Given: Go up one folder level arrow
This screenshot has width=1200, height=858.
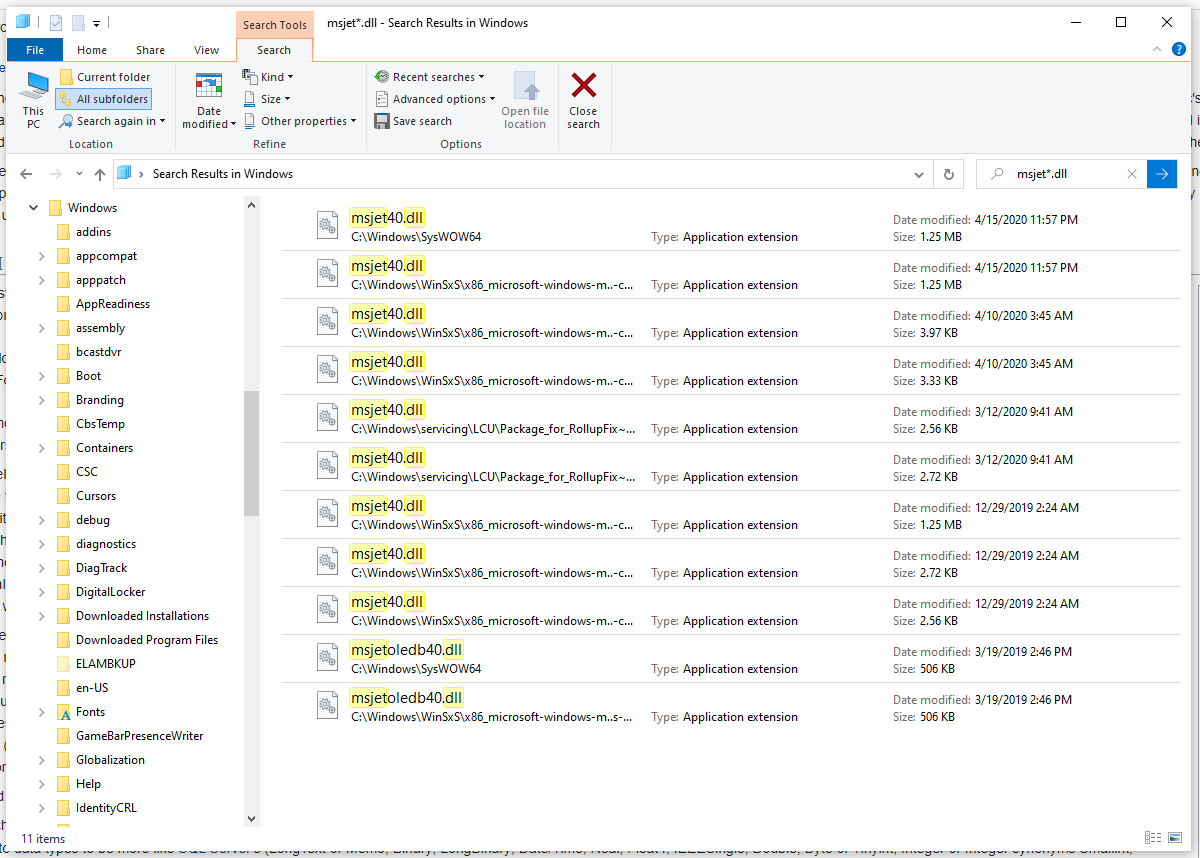Looking at the screenshot, I should pyautogui.click(x=99, y=174).
